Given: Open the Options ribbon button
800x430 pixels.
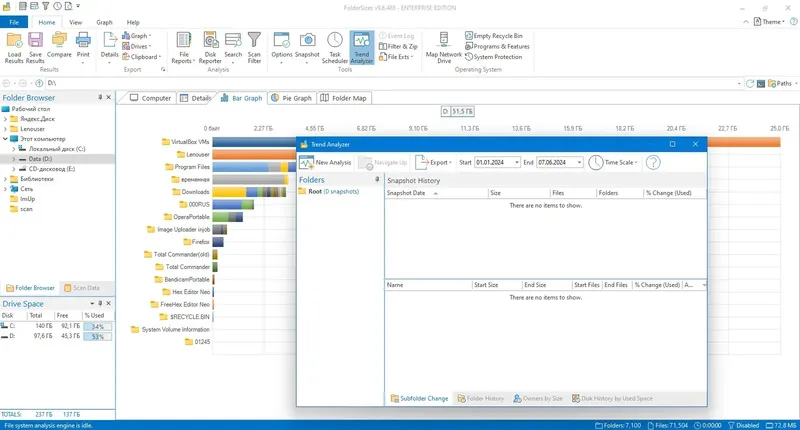Looking at the screenshot, I should (282, 47).
